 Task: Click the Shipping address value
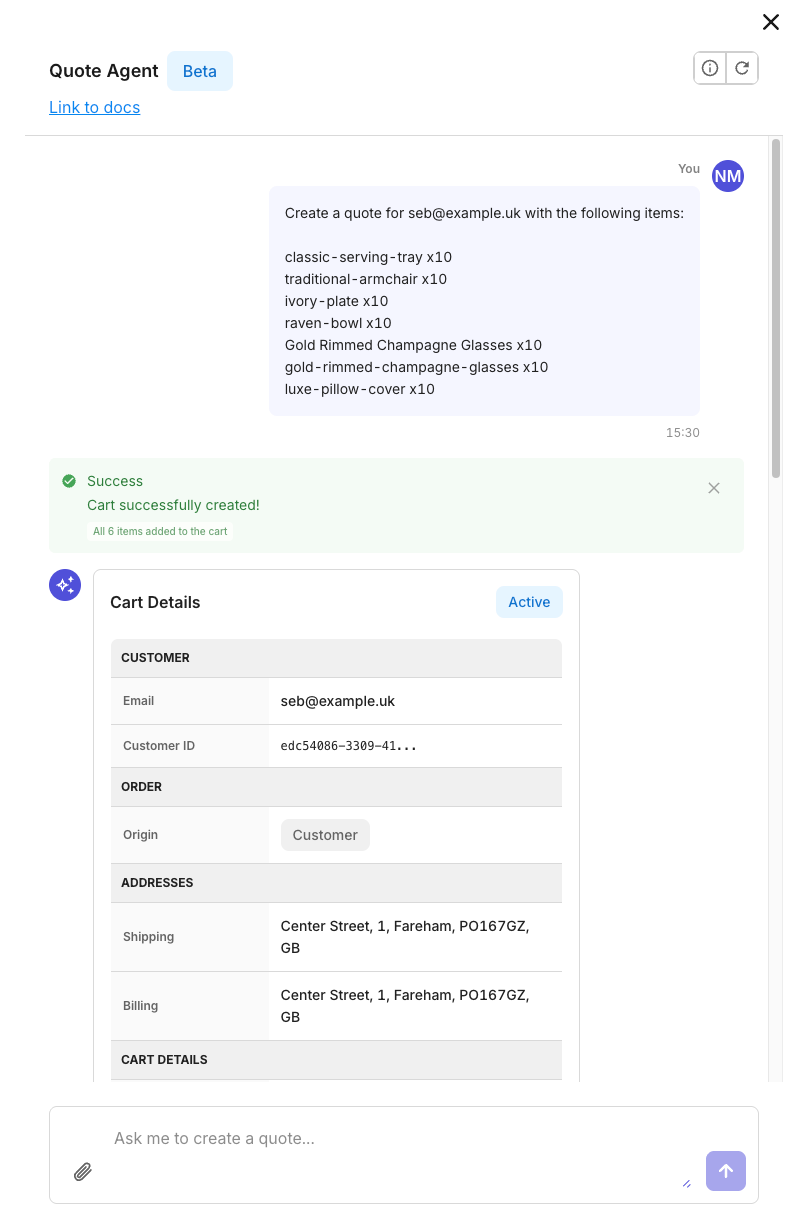pos(405,937)
